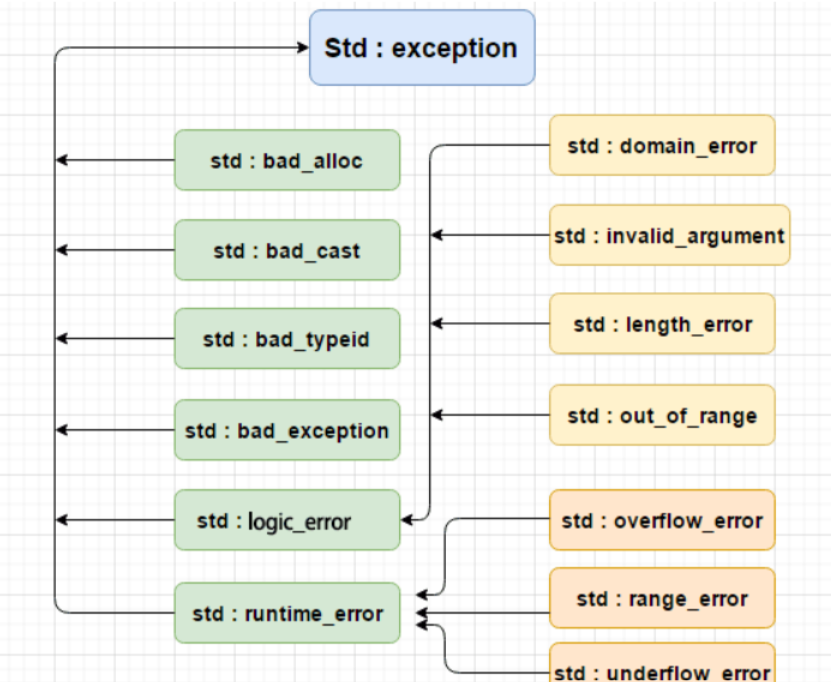Image resolution: width=831 pixels, height=682 pixels.
Task: Select the std : length_error box
Action: (x=662, y=324)
